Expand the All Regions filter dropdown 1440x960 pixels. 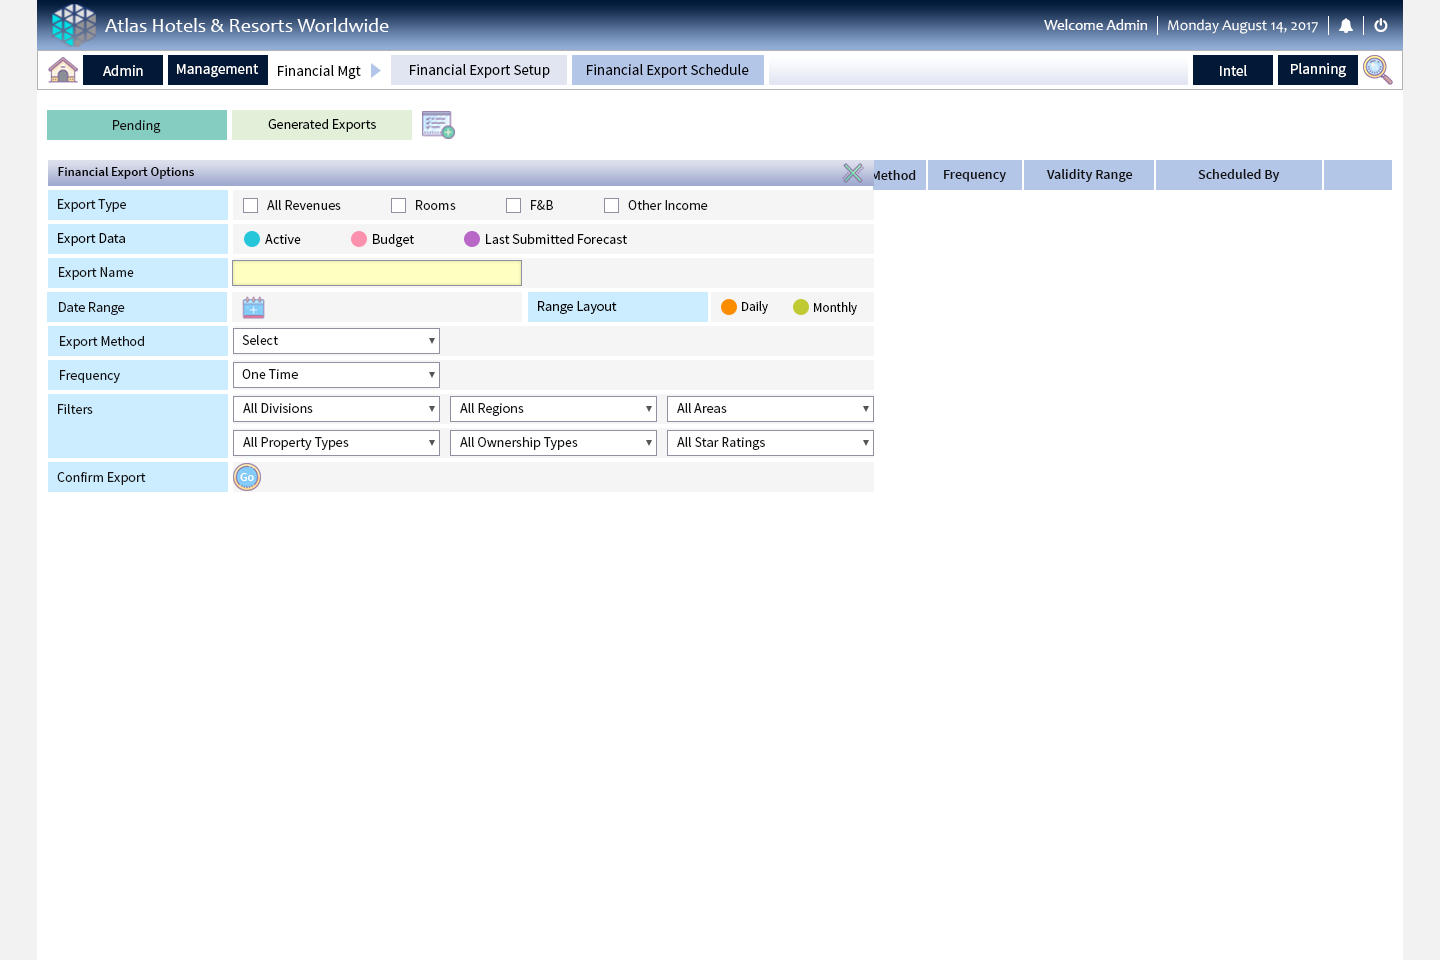(553, 409)
